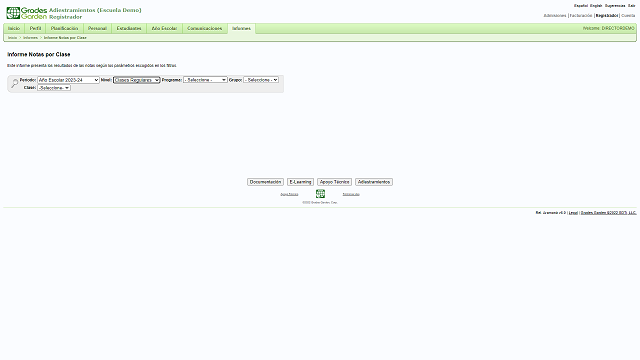Click the Welcome DIRECTORDEMO text
This screenshot has height=360, width=640.
[x=609, y=28]
